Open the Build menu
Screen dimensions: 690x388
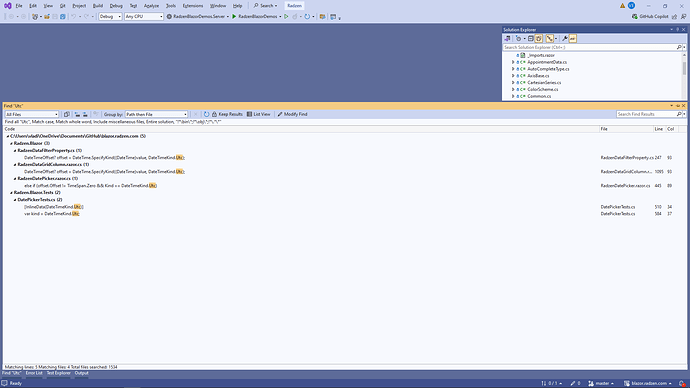coord(98,6)
